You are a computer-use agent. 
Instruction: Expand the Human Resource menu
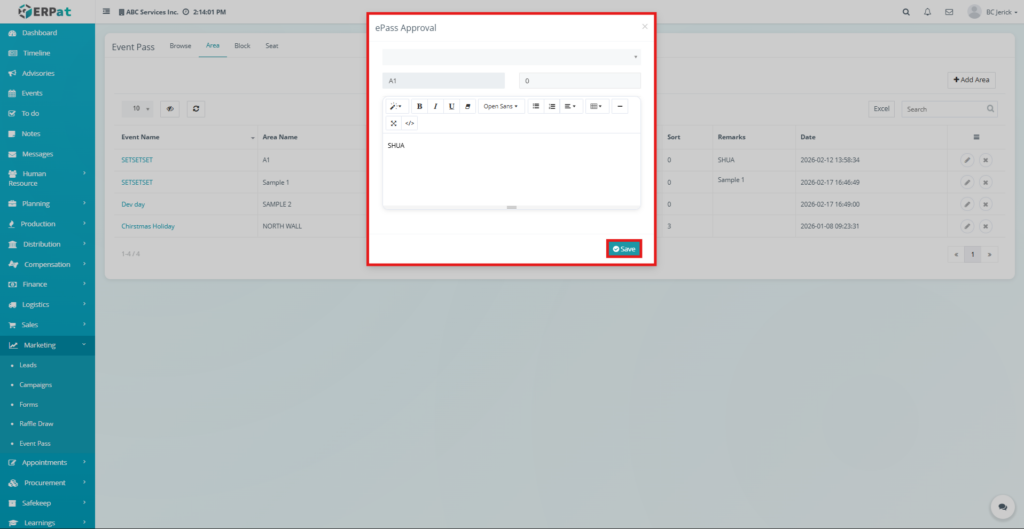coord(47,178)
